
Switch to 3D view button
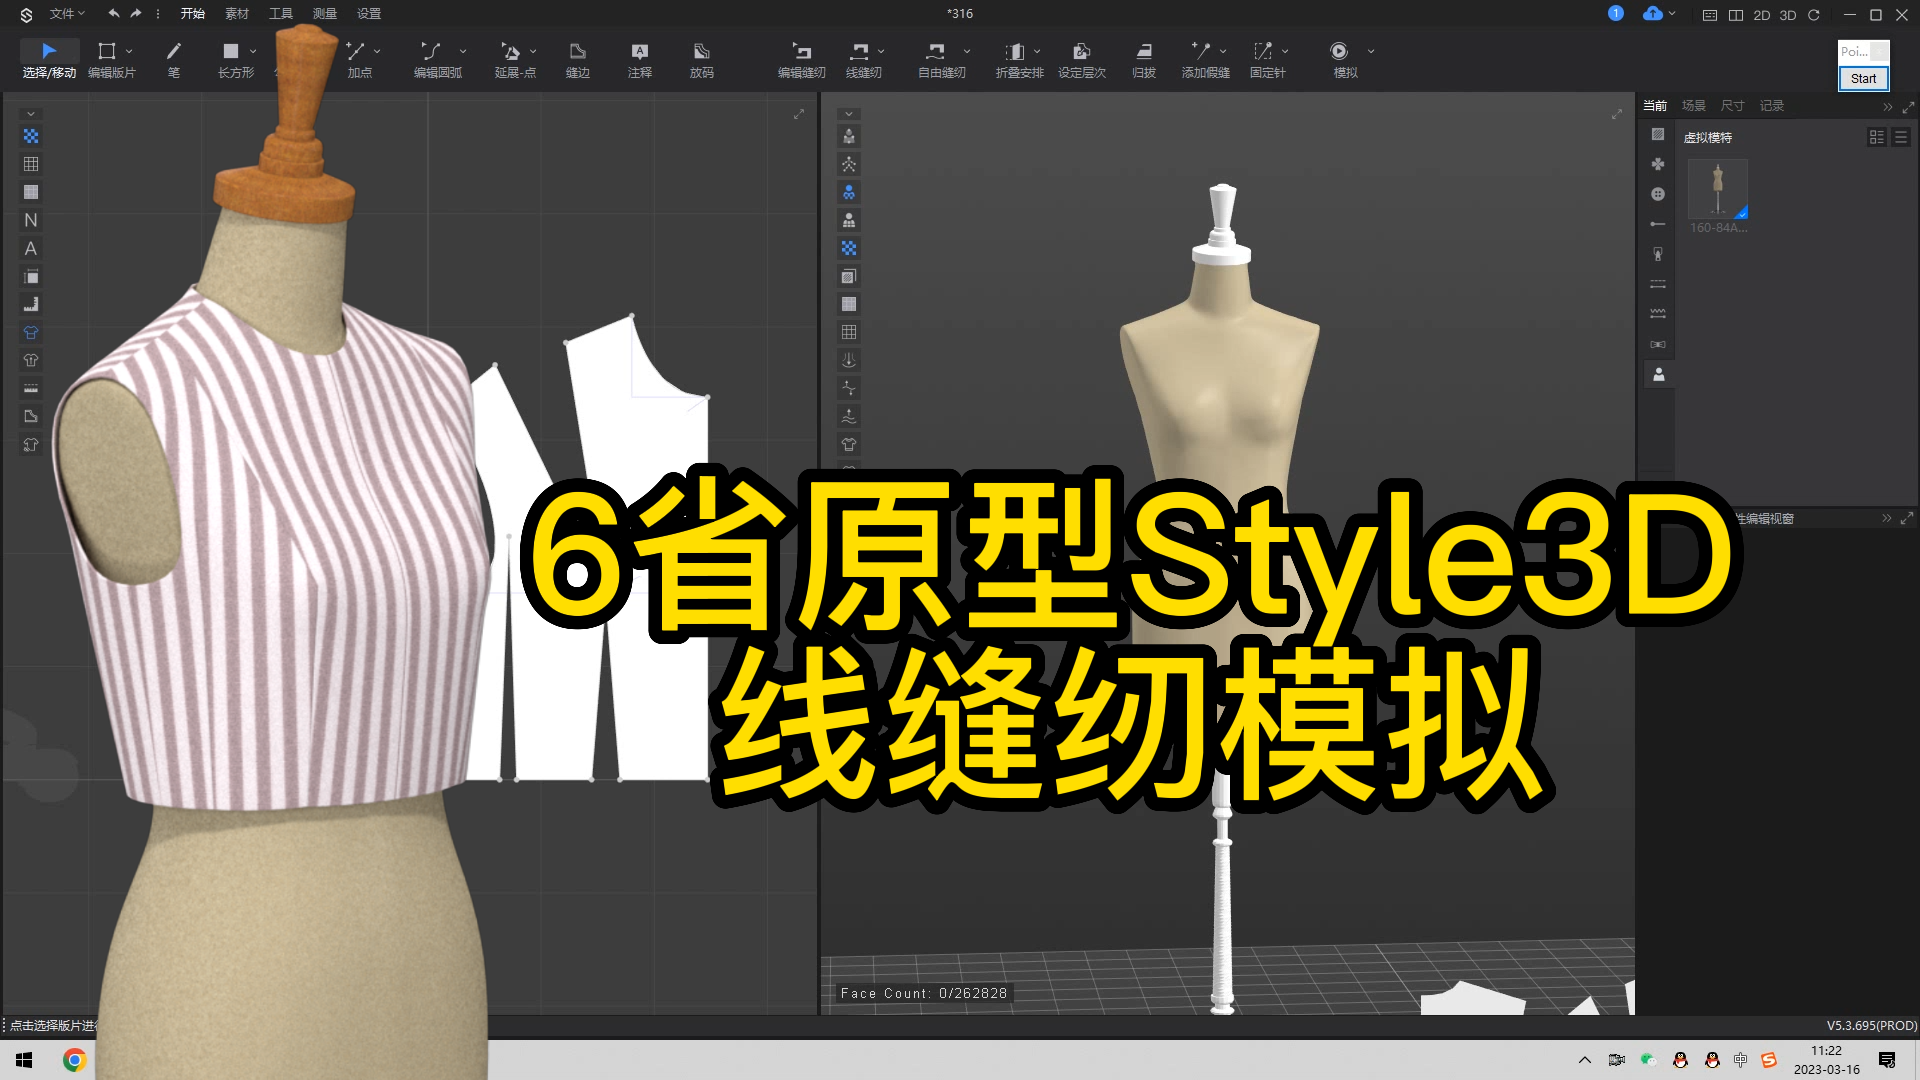pos(1788,15)
